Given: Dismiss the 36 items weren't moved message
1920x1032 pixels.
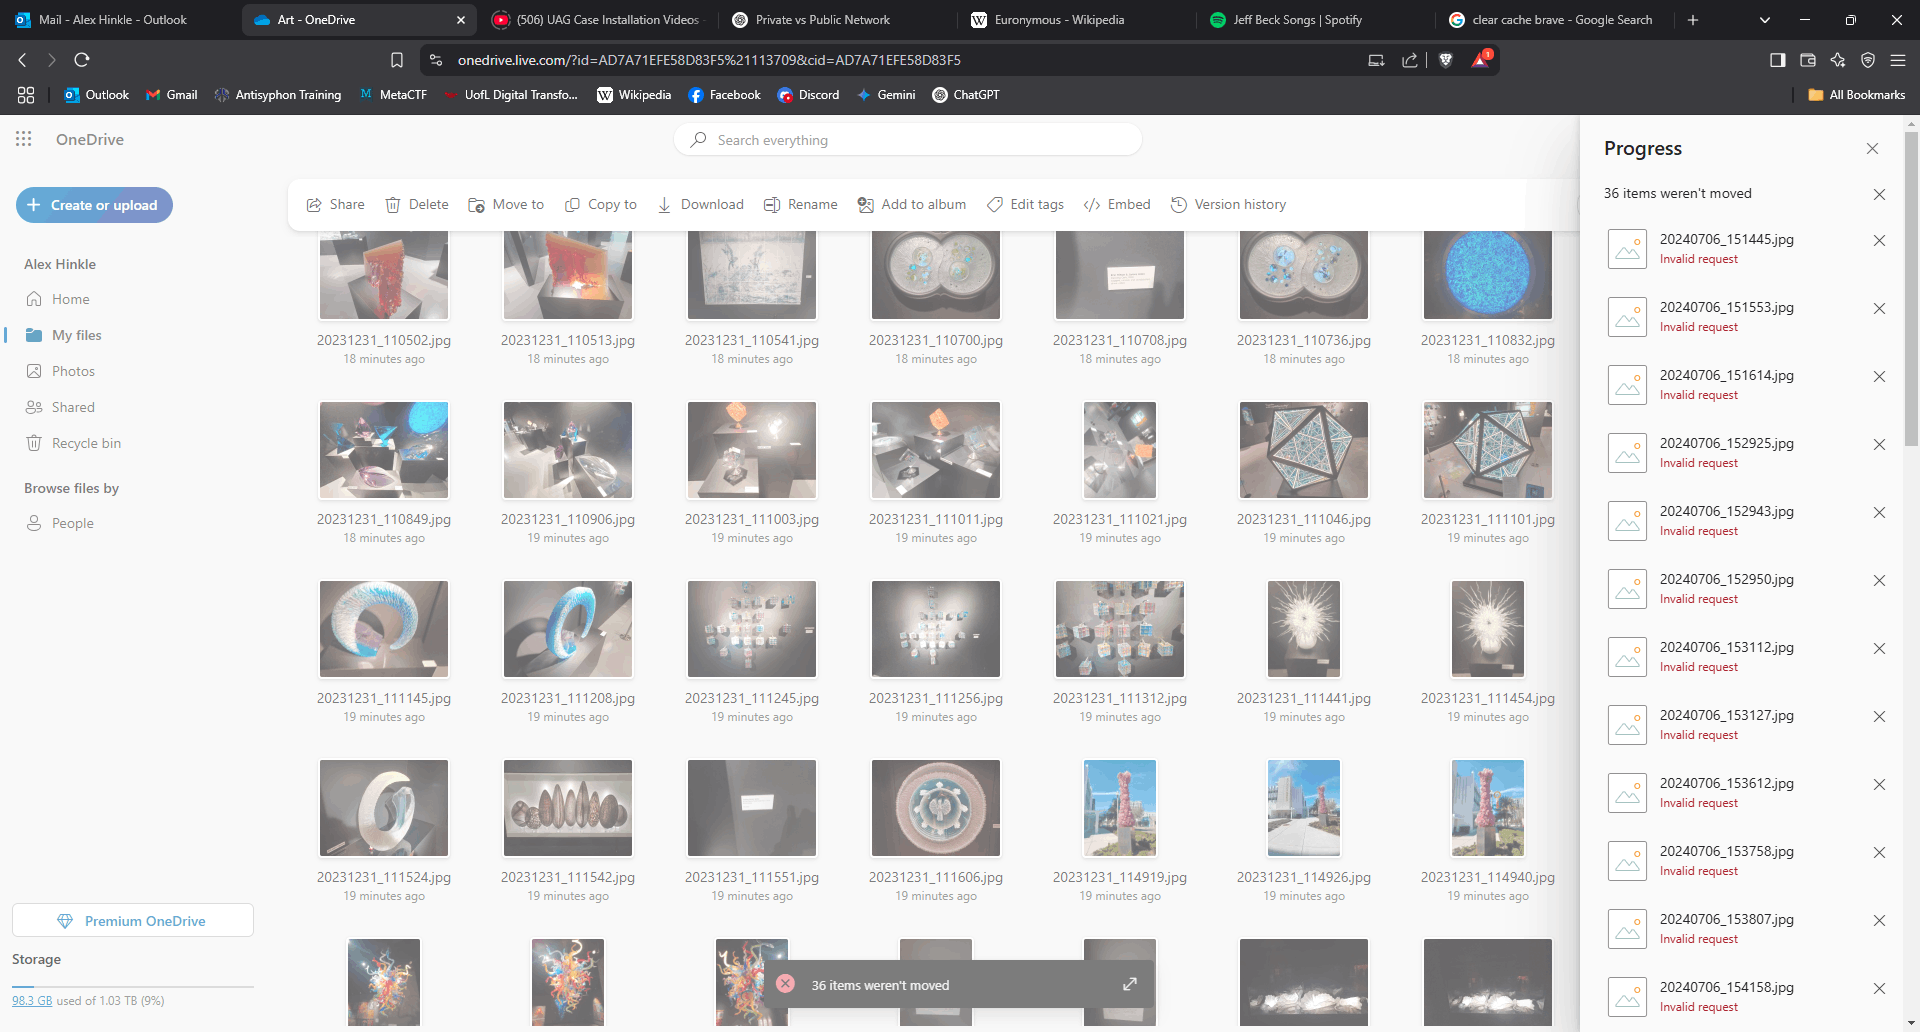Looking at the screenshot, I should [x=1879, y=194].
